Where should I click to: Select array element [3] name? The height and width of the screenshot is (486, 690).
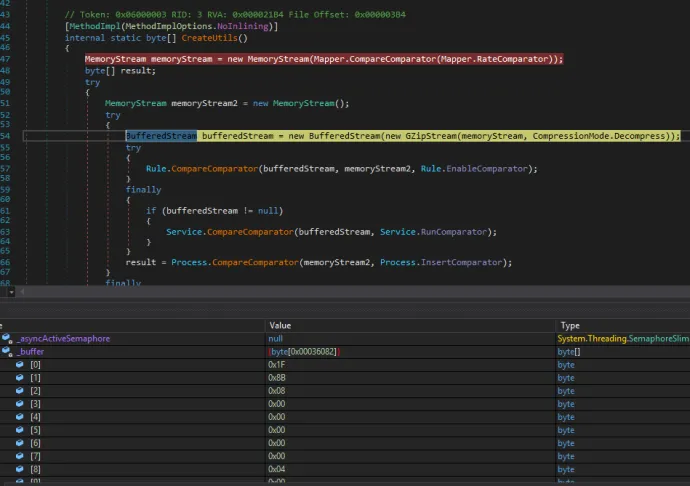(x=35, y=404)
